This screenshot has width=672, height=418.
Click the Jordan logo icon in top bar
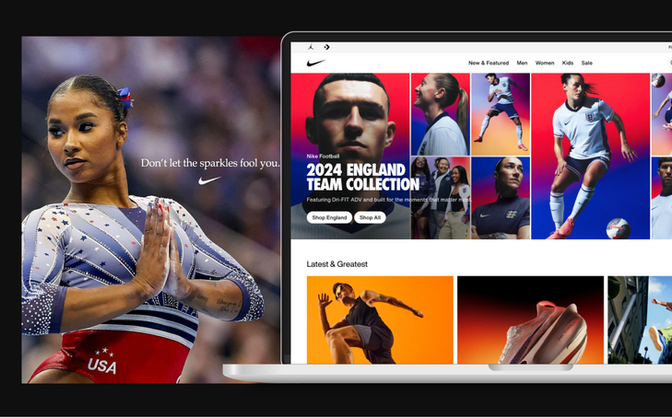[311, 47]
